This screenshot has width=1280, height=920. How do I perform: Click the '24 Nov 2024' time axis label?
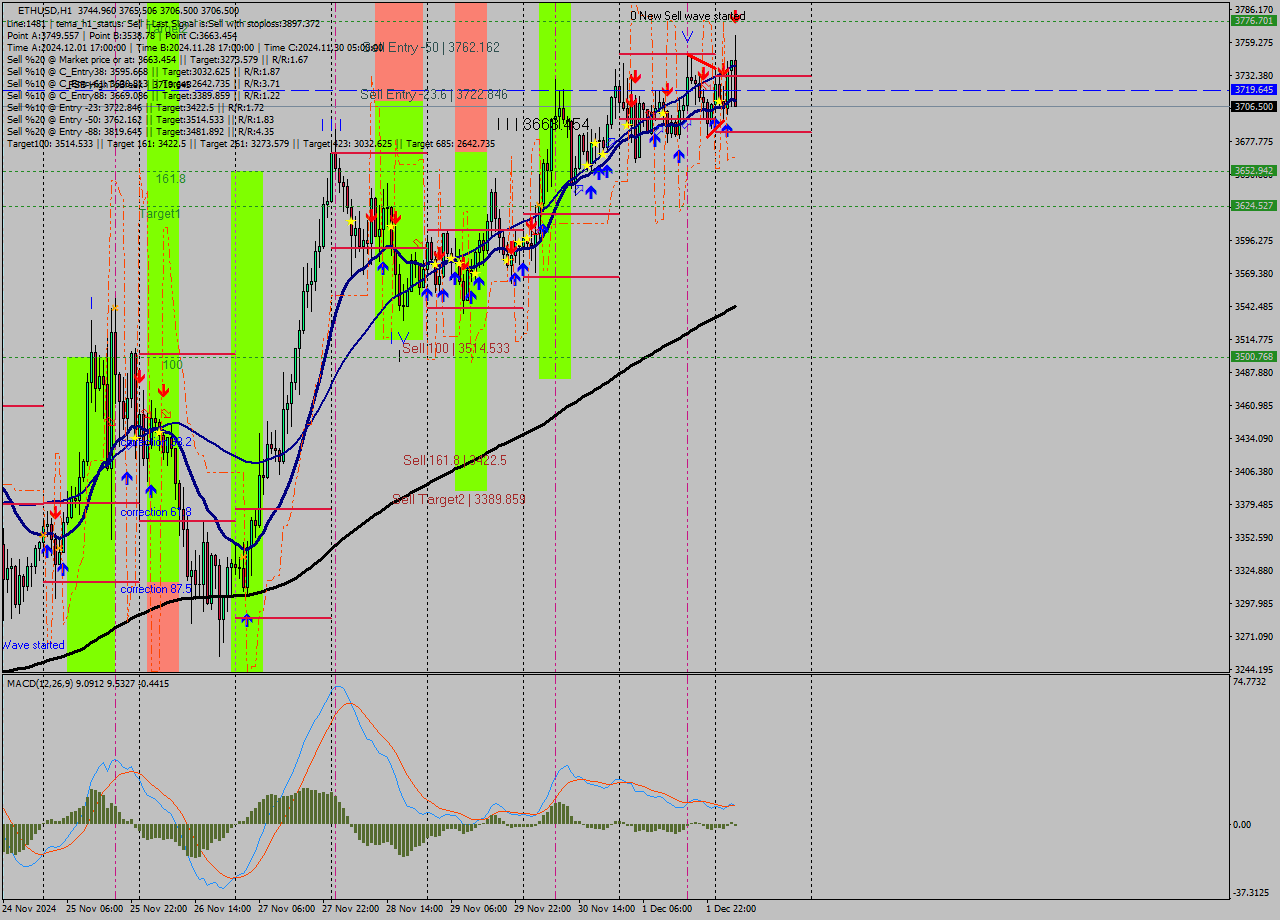pos(30,909)
